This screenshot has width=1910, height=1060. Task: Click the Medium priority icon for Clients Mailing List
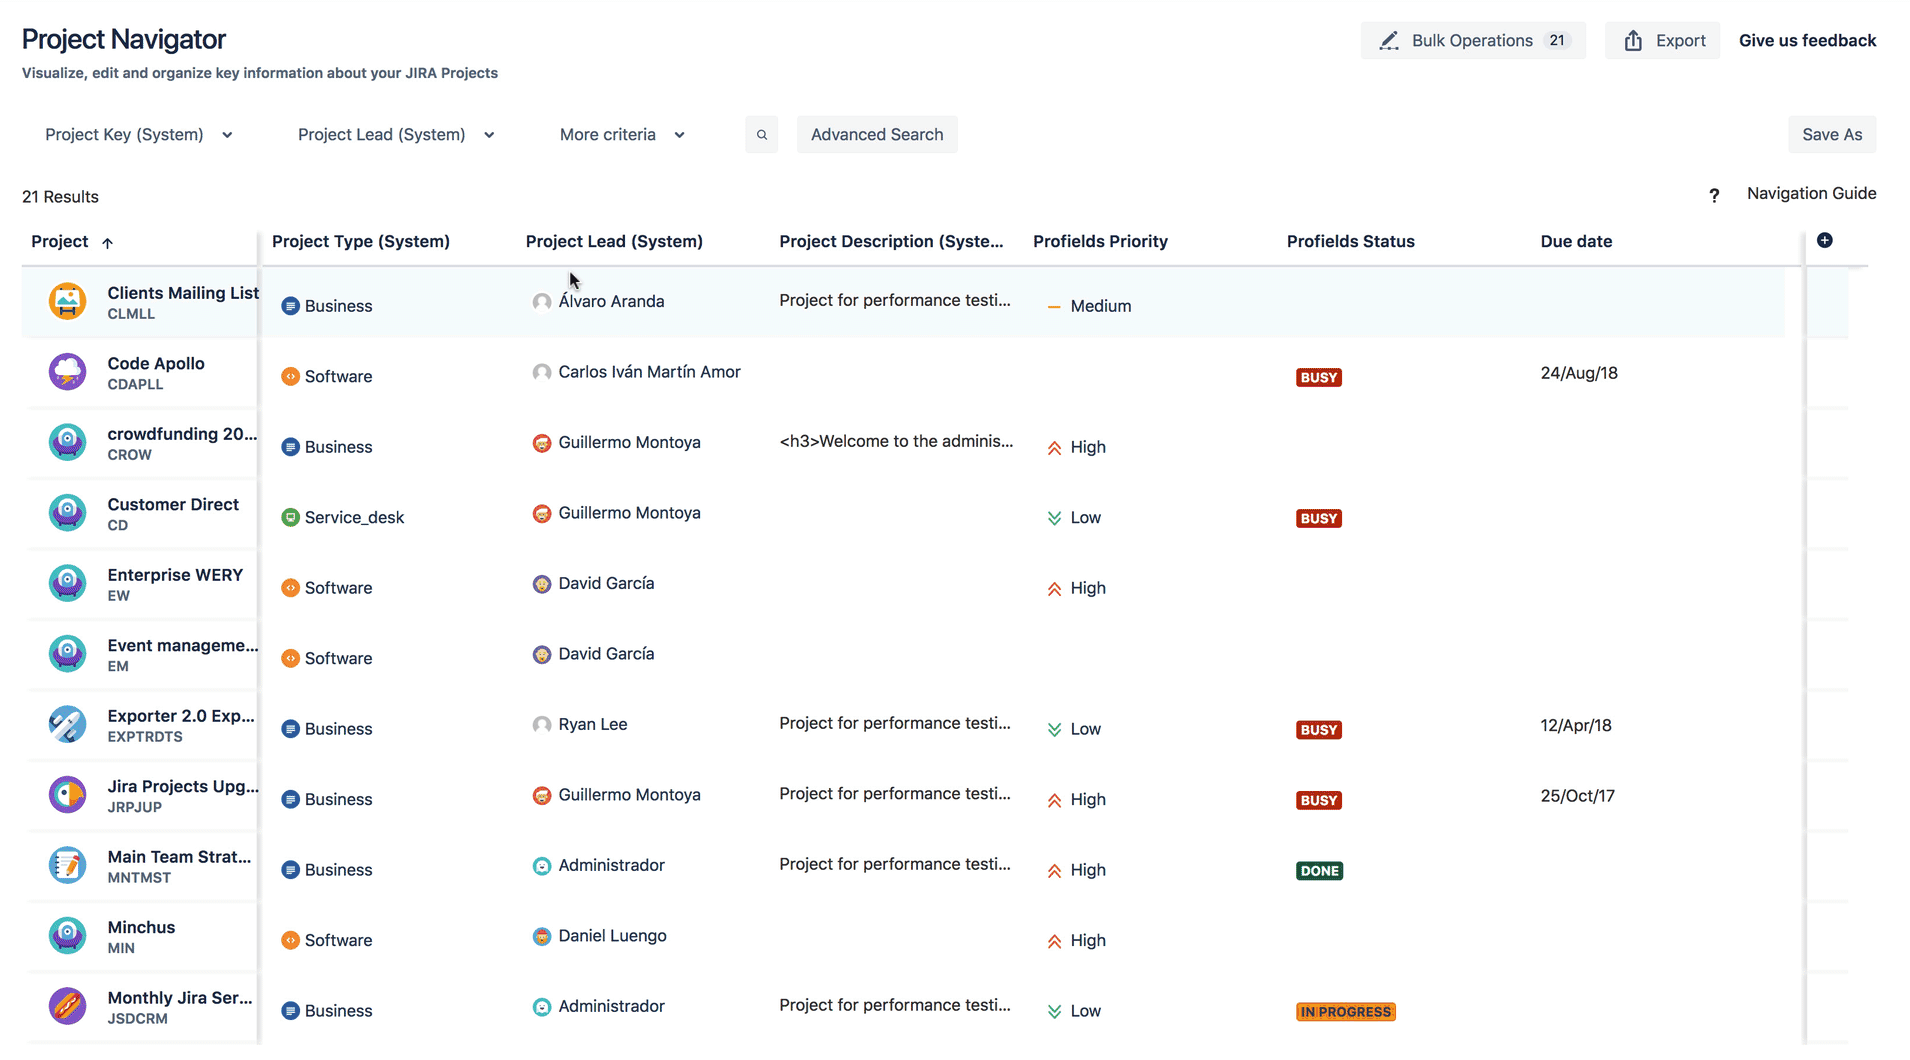click(x=1053, y=307)
